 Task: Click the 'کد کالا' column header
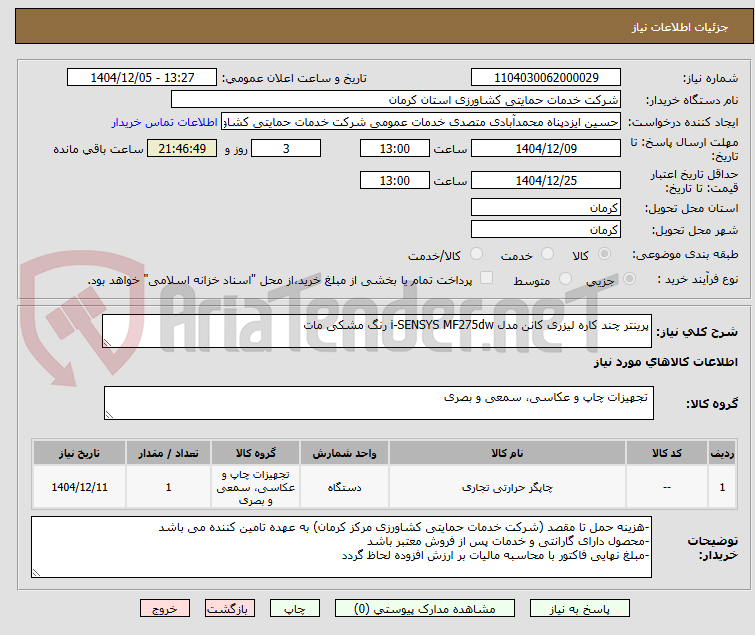pyautogui.click(x=667, y=453)
